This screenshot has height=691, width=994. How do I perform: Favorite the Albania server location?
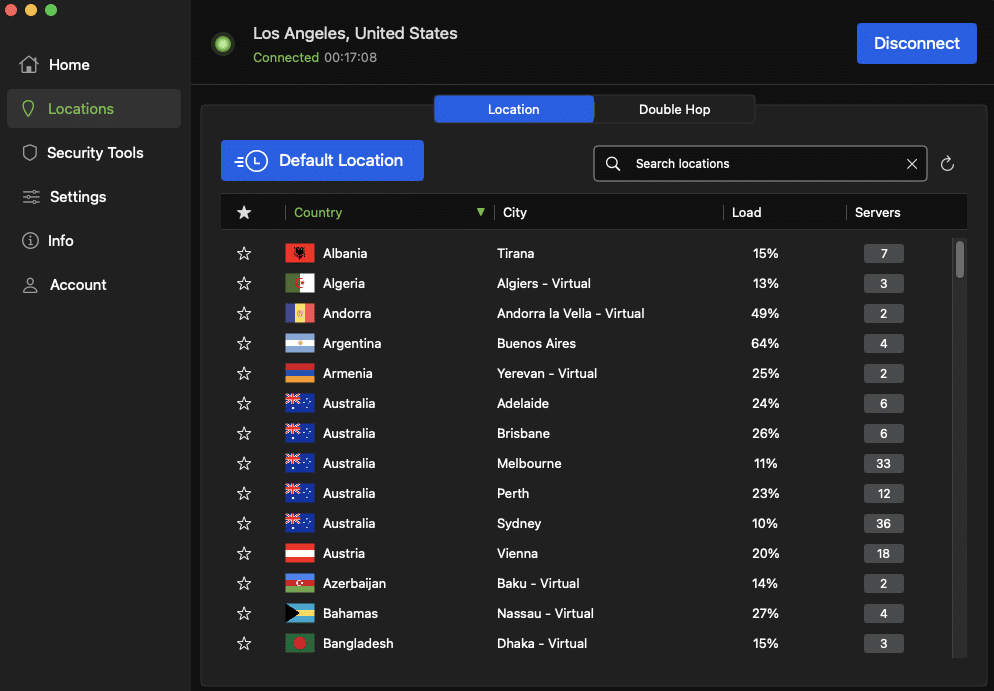point(244,253)
